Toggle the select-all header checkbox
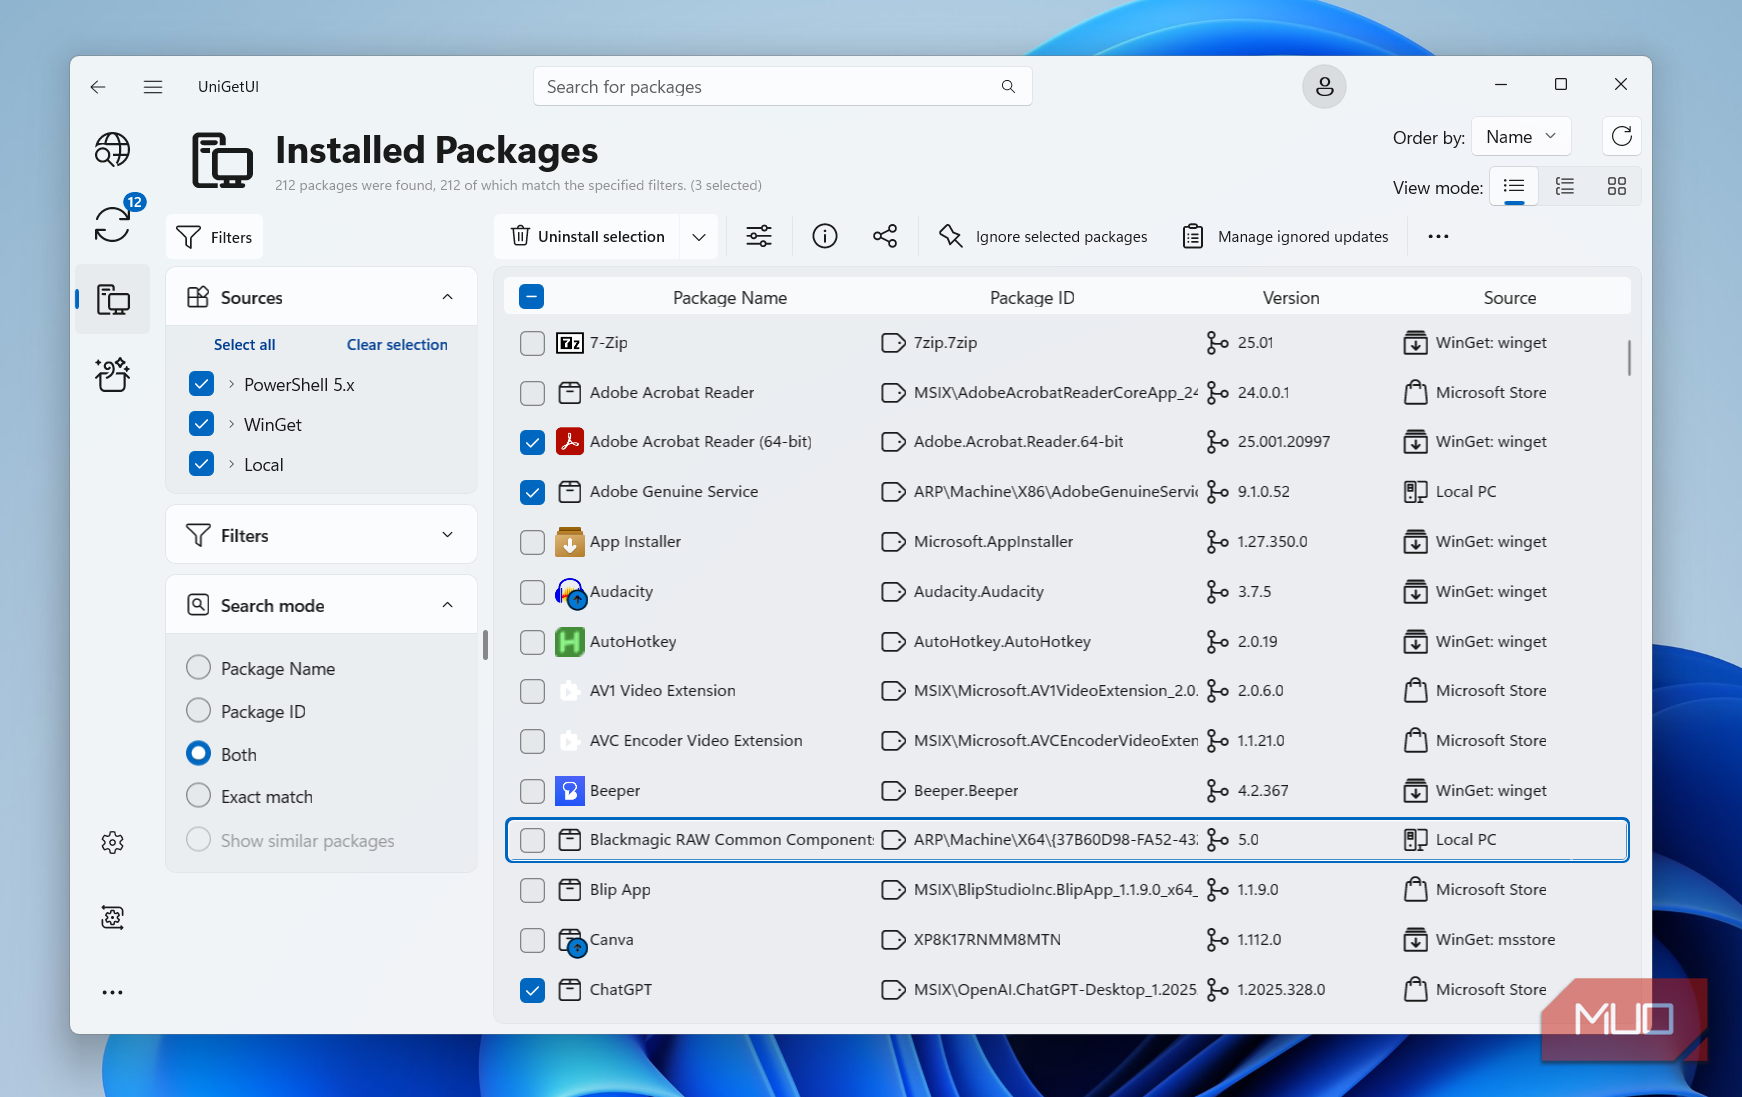This screenshot has height=1097, width=1742. (531, 297)
